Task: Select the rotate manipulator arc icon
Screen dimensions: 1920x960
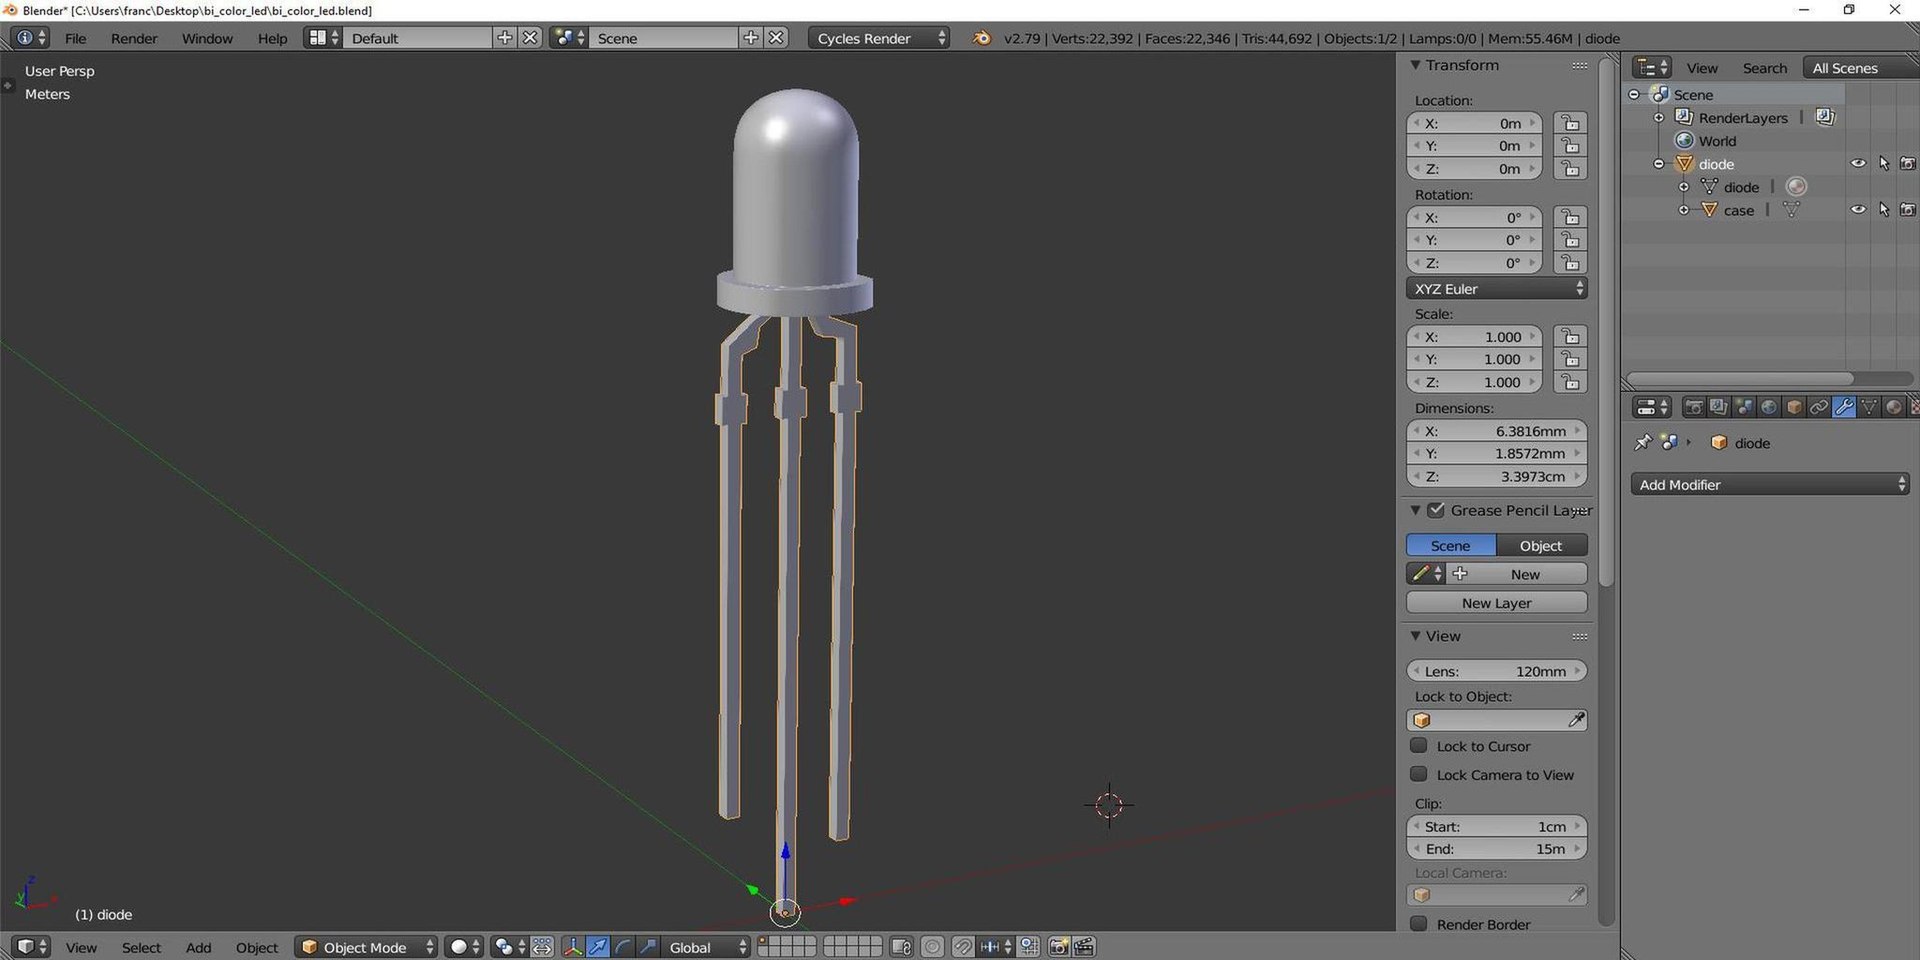Action: coord(623,947)
